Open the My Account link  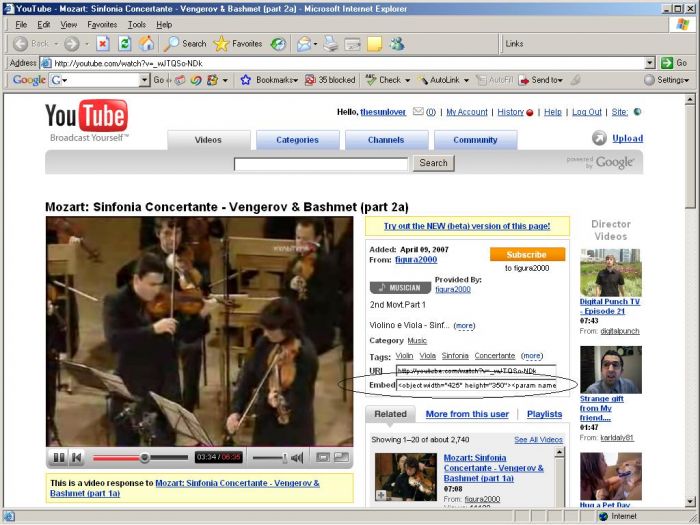[467, 112]
